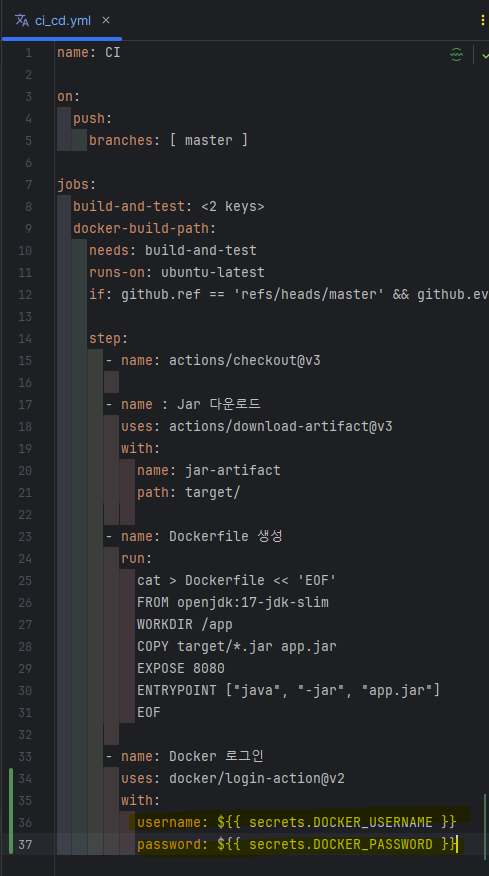The height and width of the screenshot is (876, 489).
Task: Click 'needs: build-and-test' line
Action: 173,250
